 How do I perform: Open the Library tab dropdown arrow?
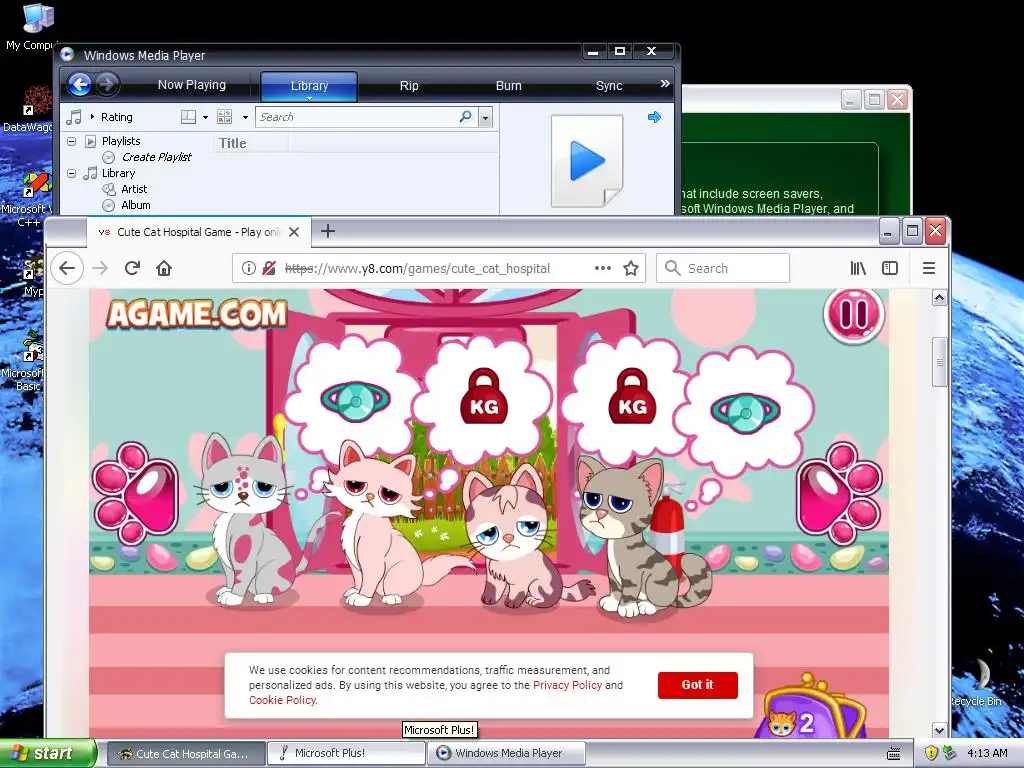(x=310, y=99)
